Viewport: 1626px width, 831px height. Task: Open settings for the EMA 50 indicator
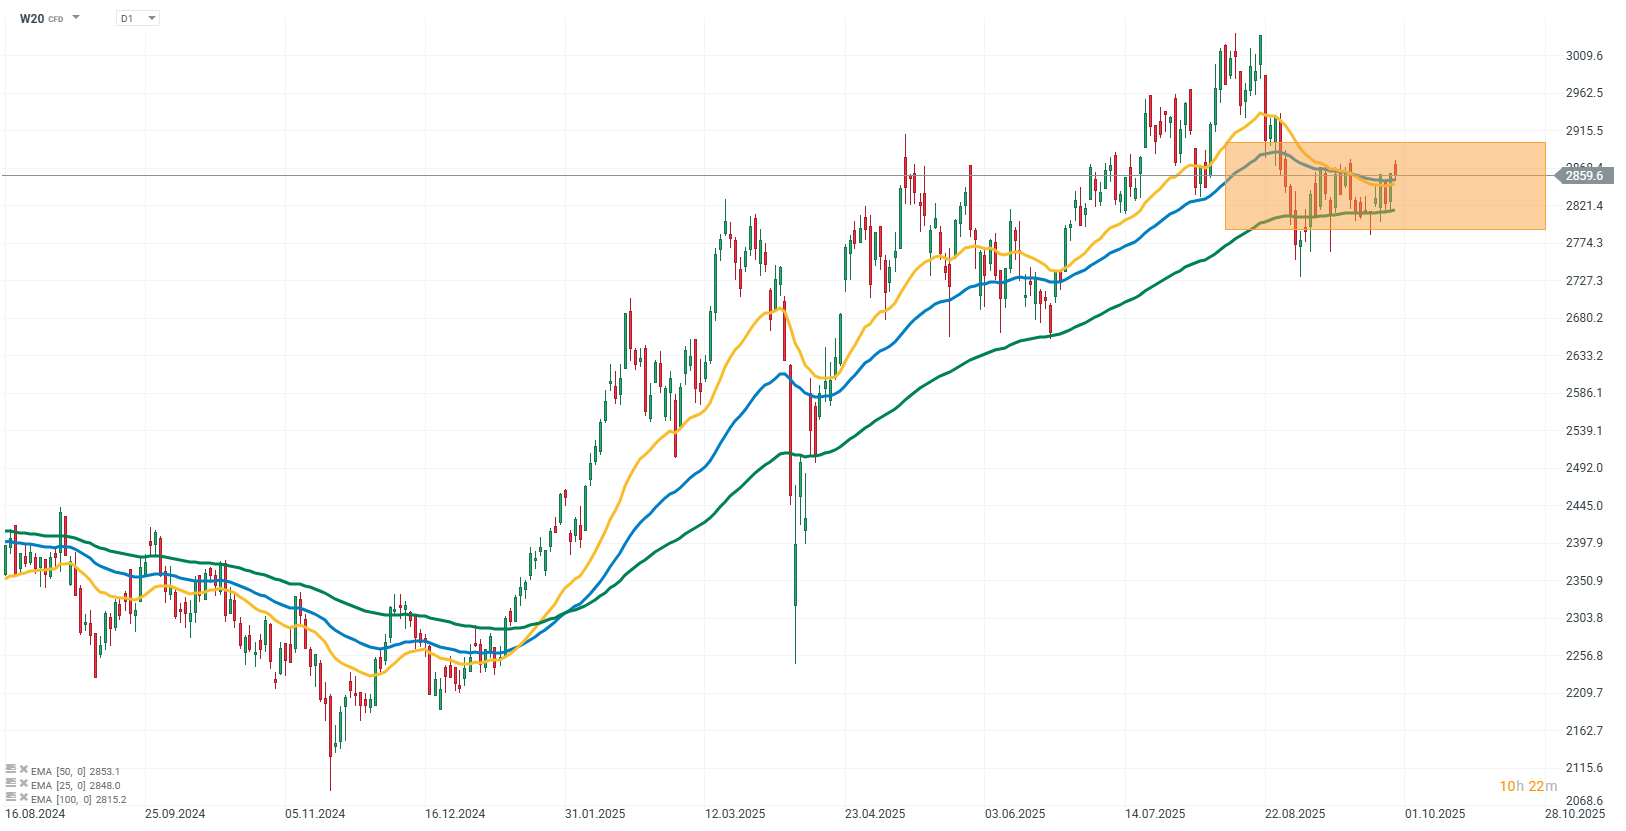(11, 770)
